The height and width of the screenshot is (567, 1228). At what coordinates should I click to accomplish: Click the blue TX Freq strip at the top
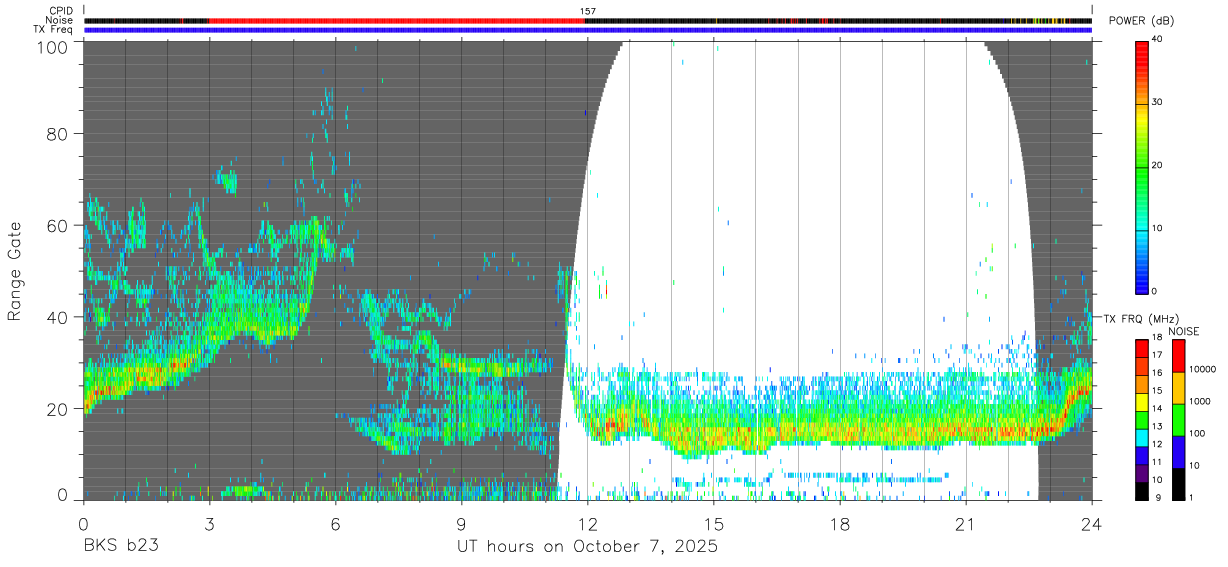tap(588, 30)
